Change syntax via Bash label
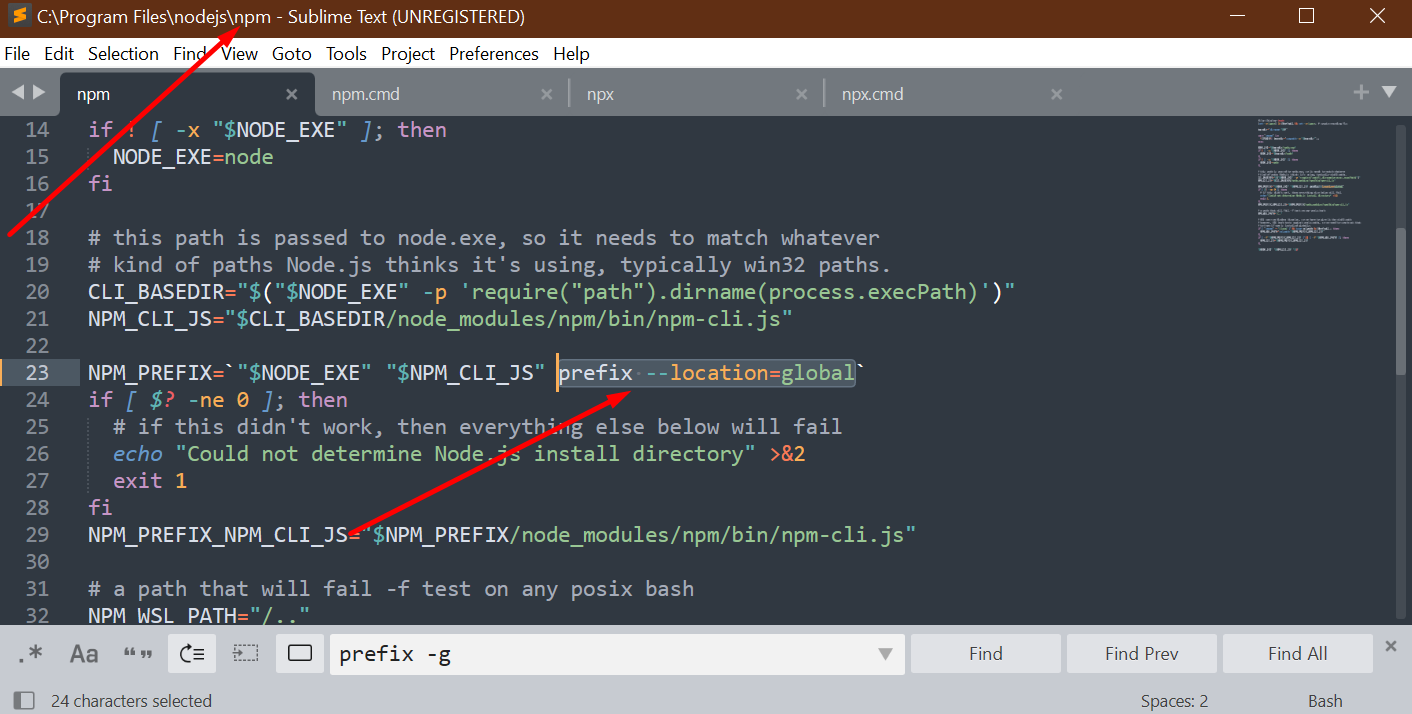Viewport: 1412px width, 714px height. [x=1325, y=701]
